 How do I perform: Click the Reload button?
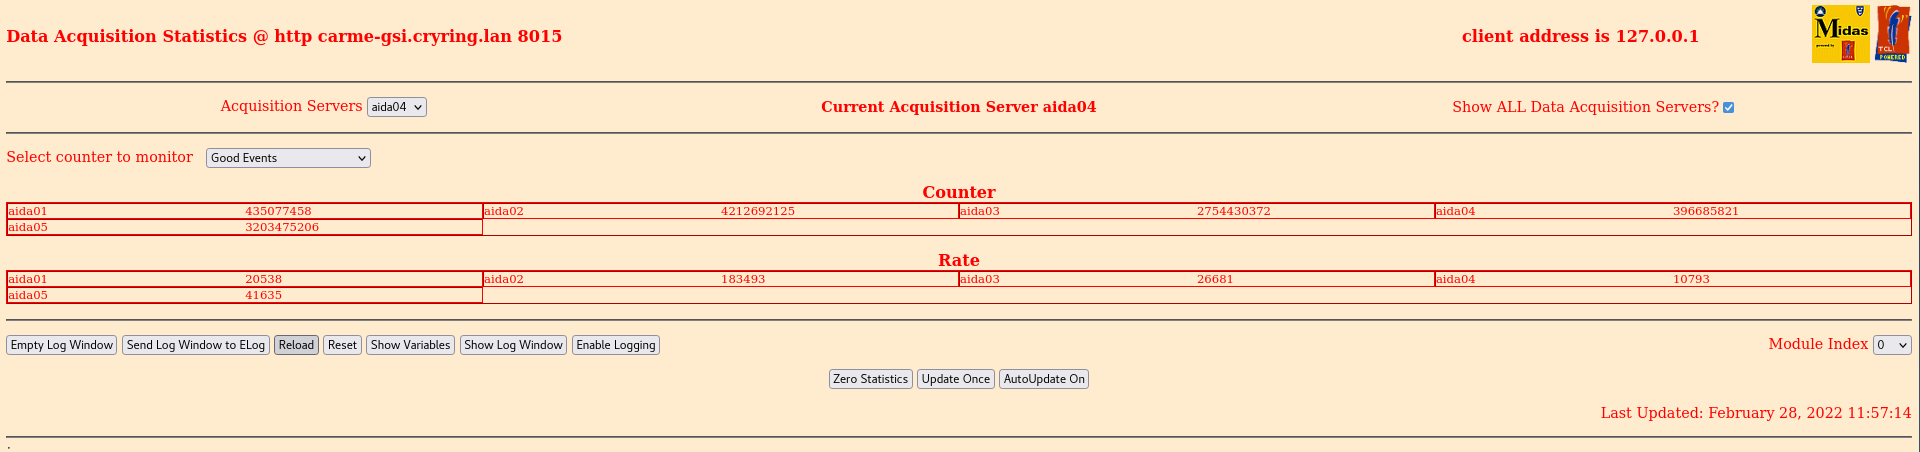tap(296, 345)
